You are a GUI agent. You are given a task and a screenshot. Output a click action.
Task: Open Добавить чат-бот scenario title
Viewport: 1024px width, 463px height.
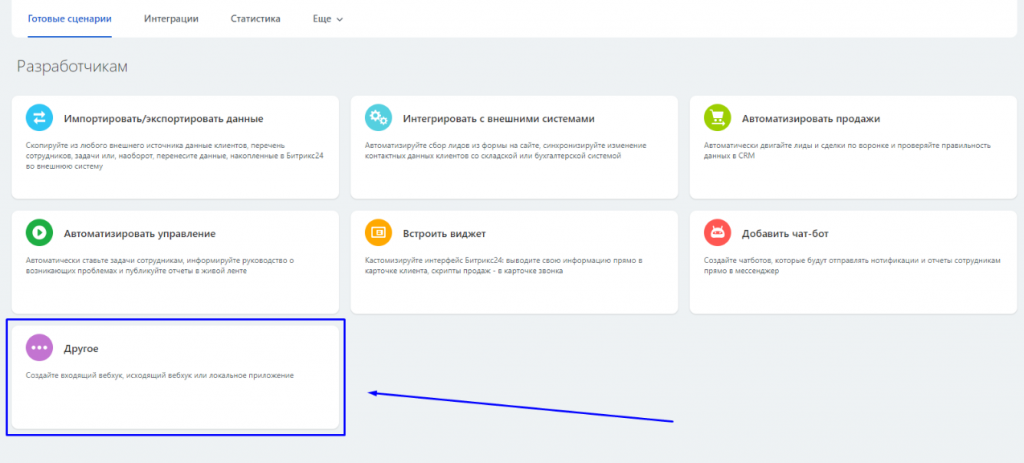(x=785, y=234)
